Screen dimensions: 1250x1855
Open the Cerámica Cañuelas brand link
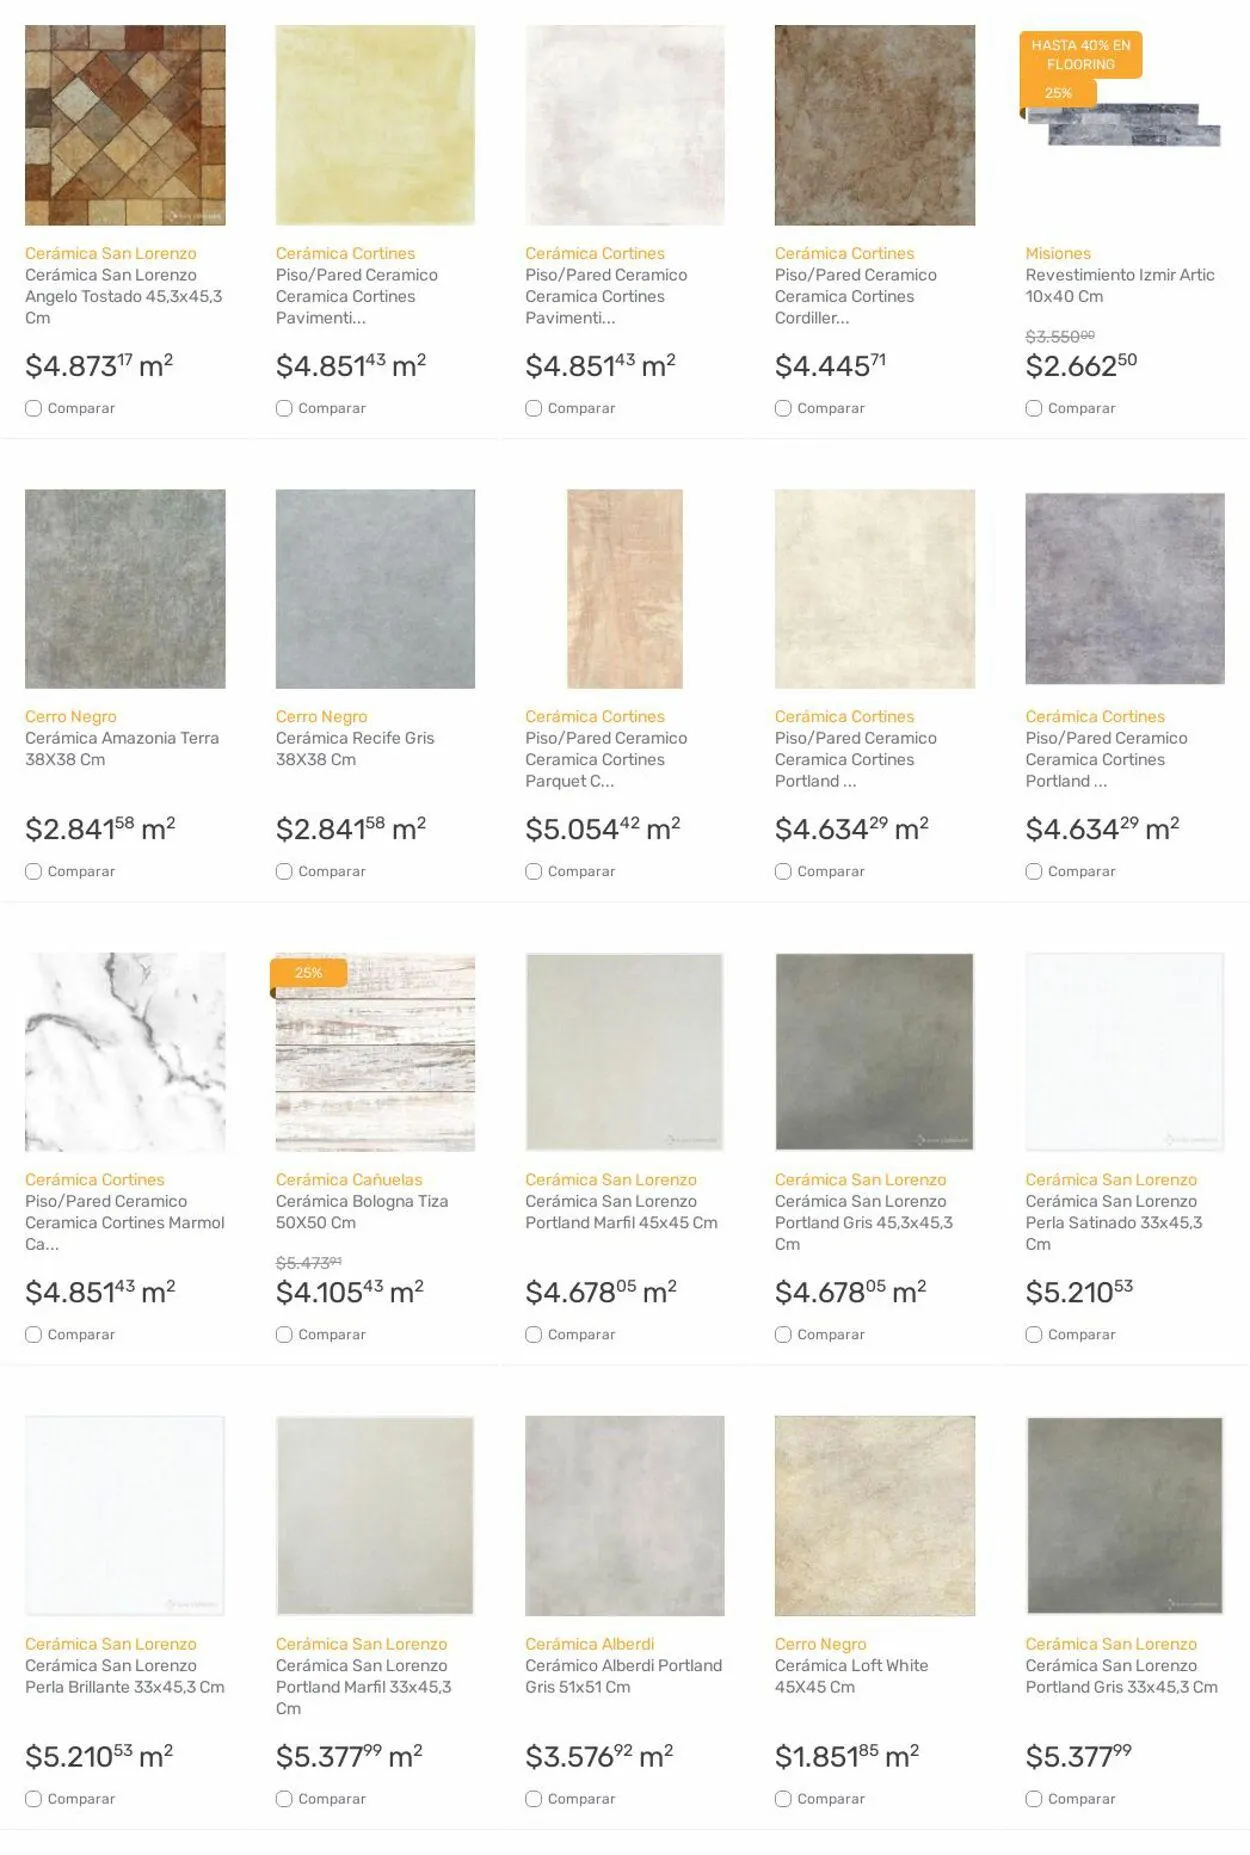coord(349,1179)
